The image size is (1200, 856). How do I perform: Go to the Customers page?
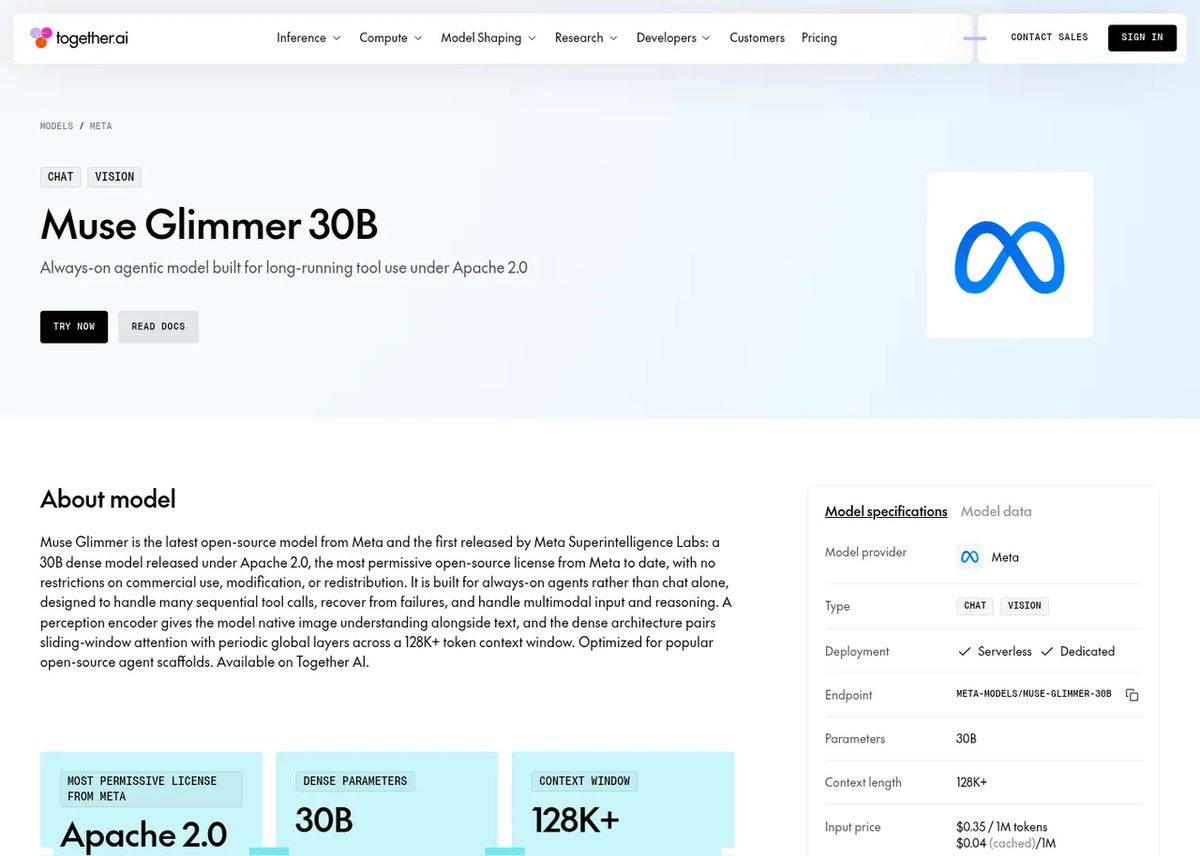tap(757, 38)
